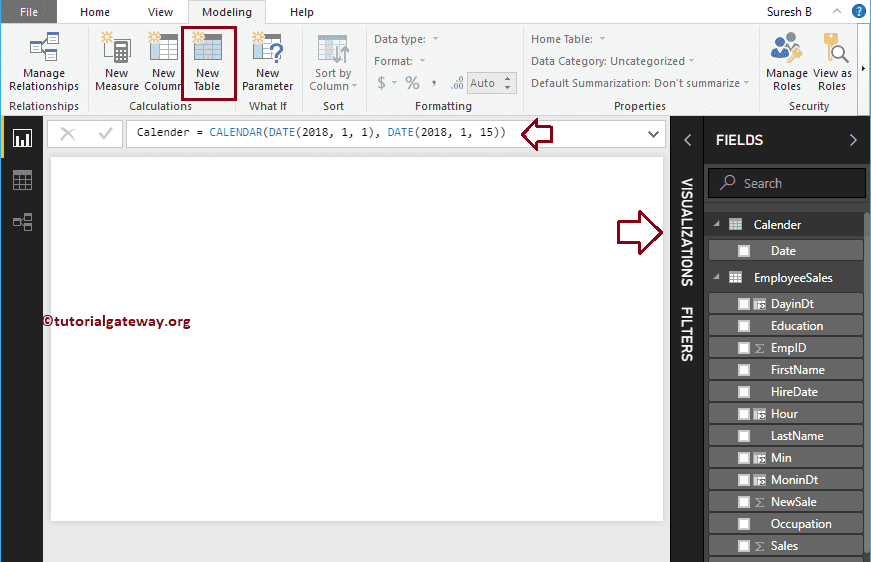Check the Hour field checkbox
The image size is (871, 562).
coord(744,414)
